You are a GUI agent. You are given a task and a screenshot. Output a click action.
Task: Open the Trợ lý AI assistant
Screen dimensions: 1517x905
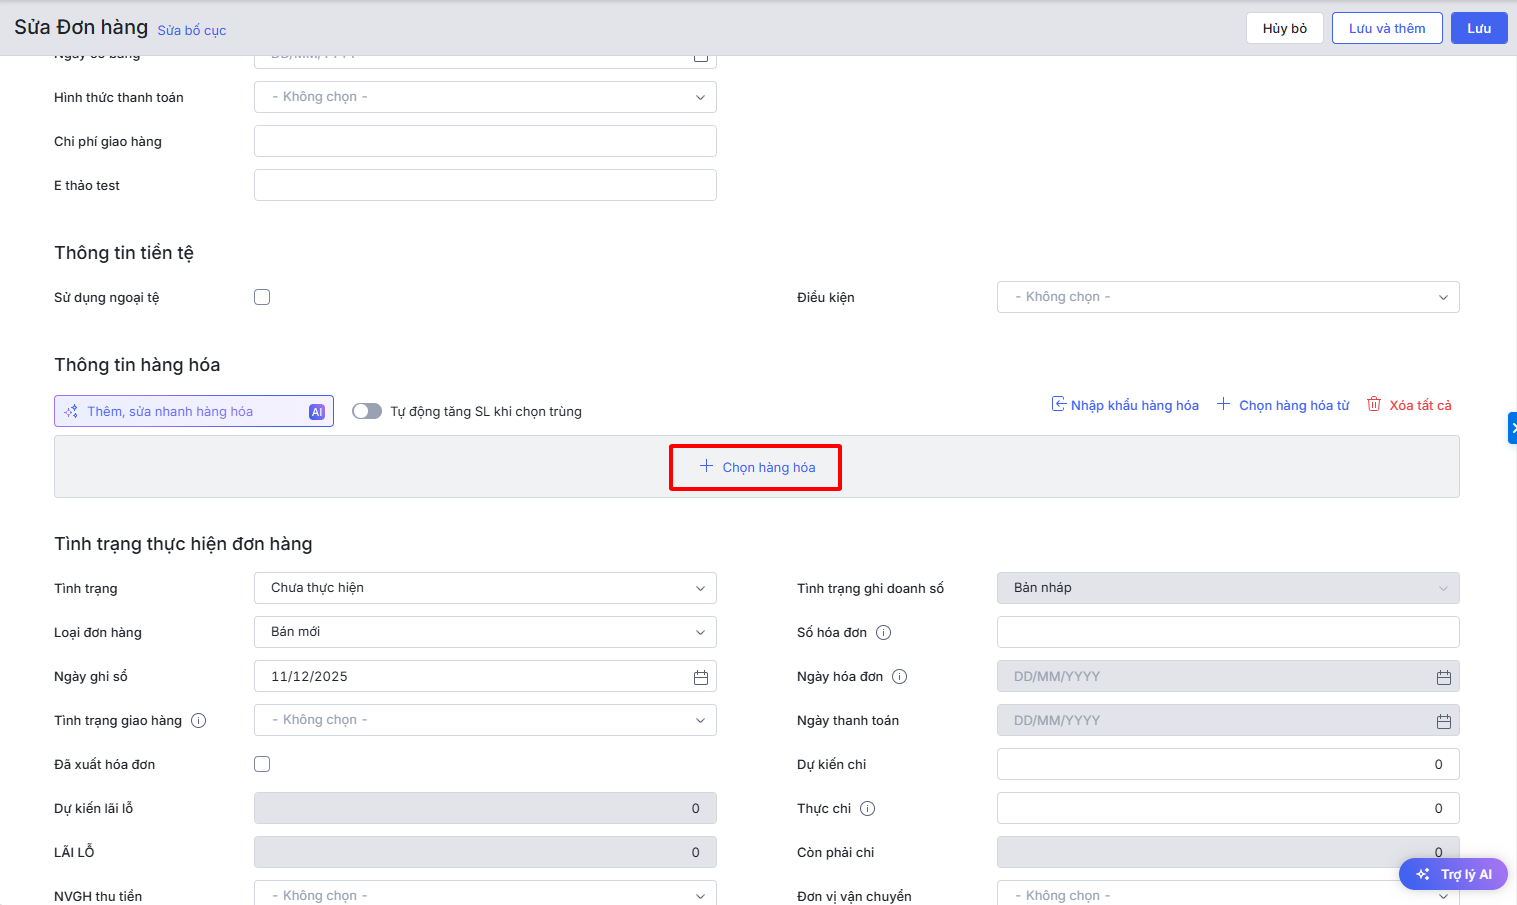pyautogui.click(x=1453, y=874)
